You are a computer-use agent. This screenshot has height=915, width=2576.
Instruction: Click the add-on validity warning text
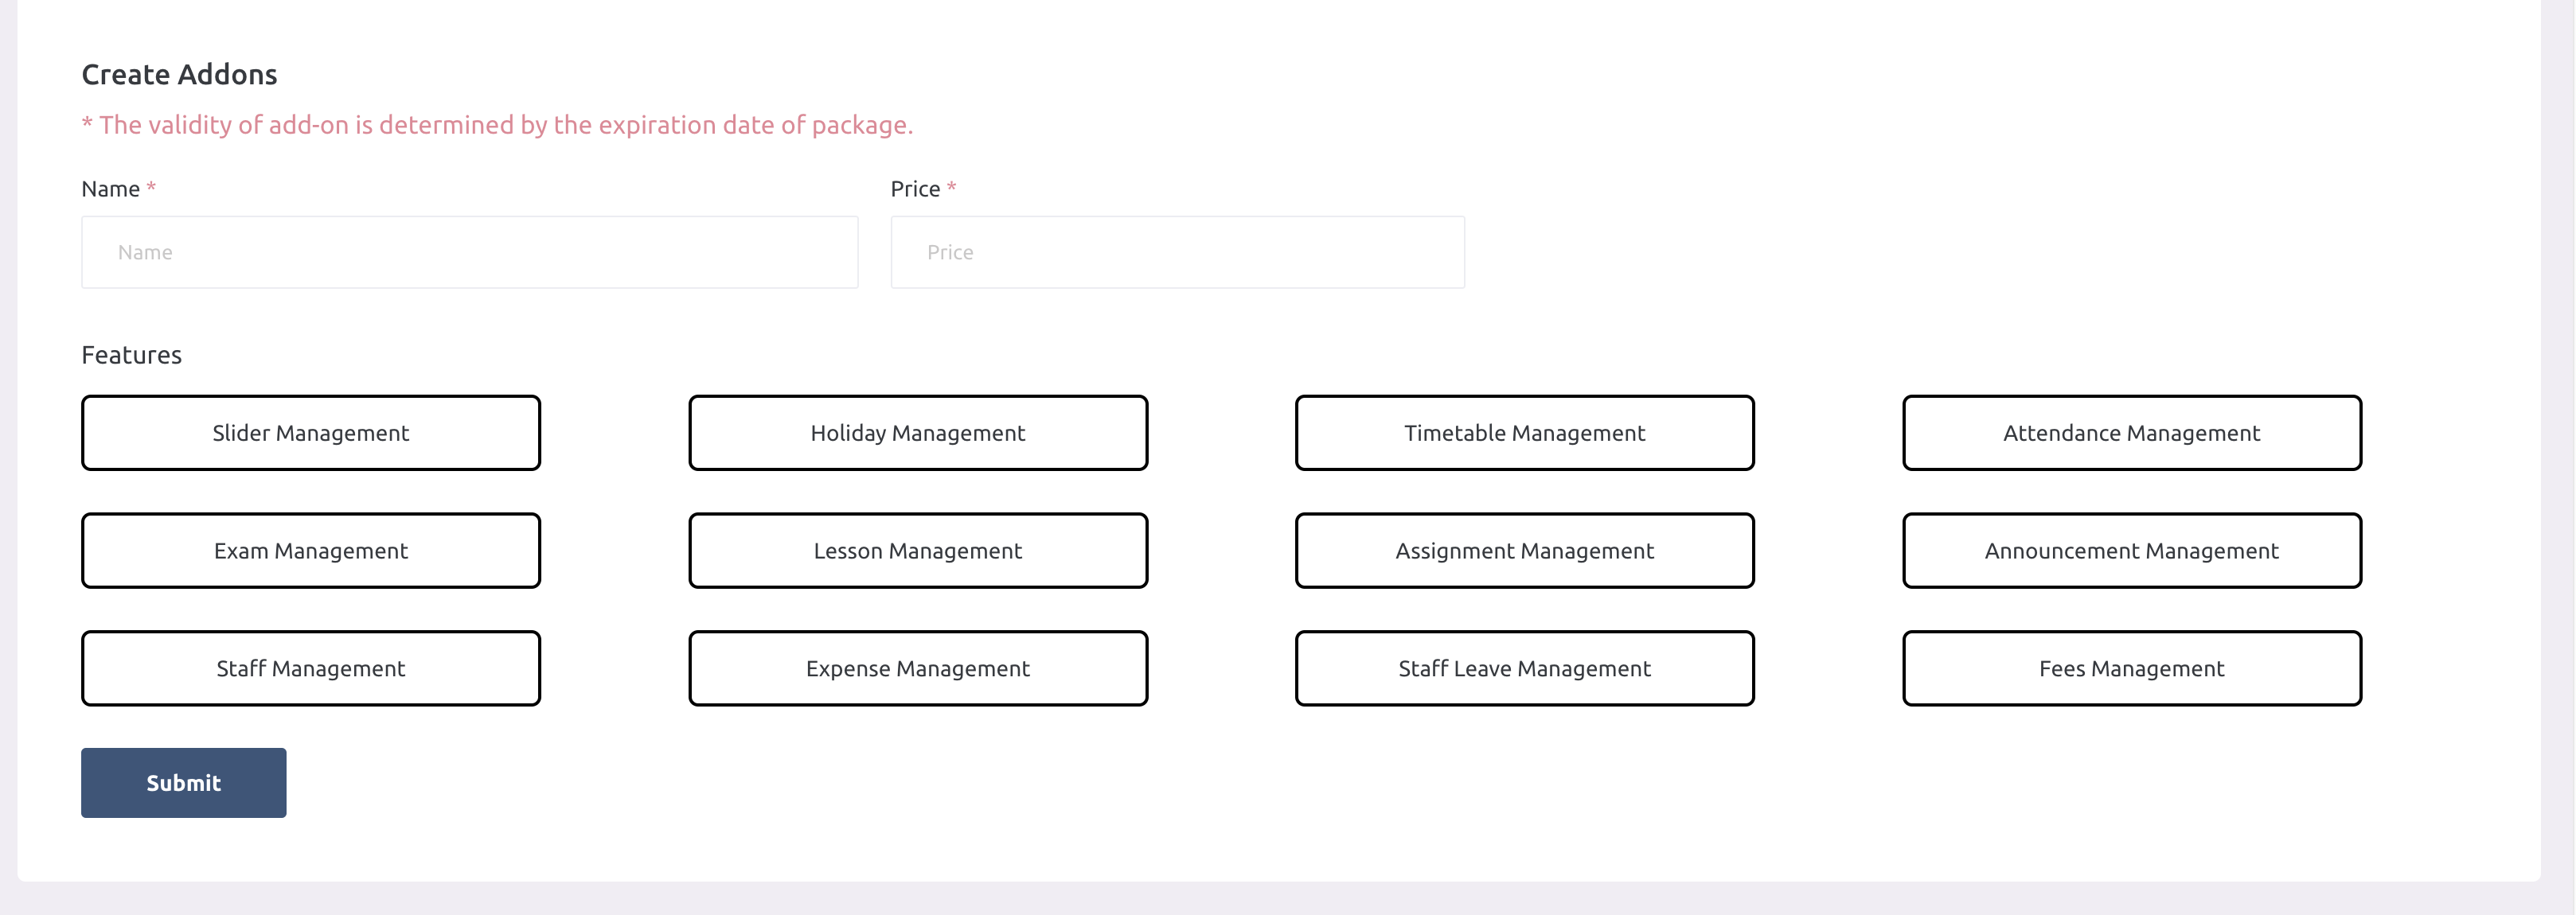pos(498,125)
